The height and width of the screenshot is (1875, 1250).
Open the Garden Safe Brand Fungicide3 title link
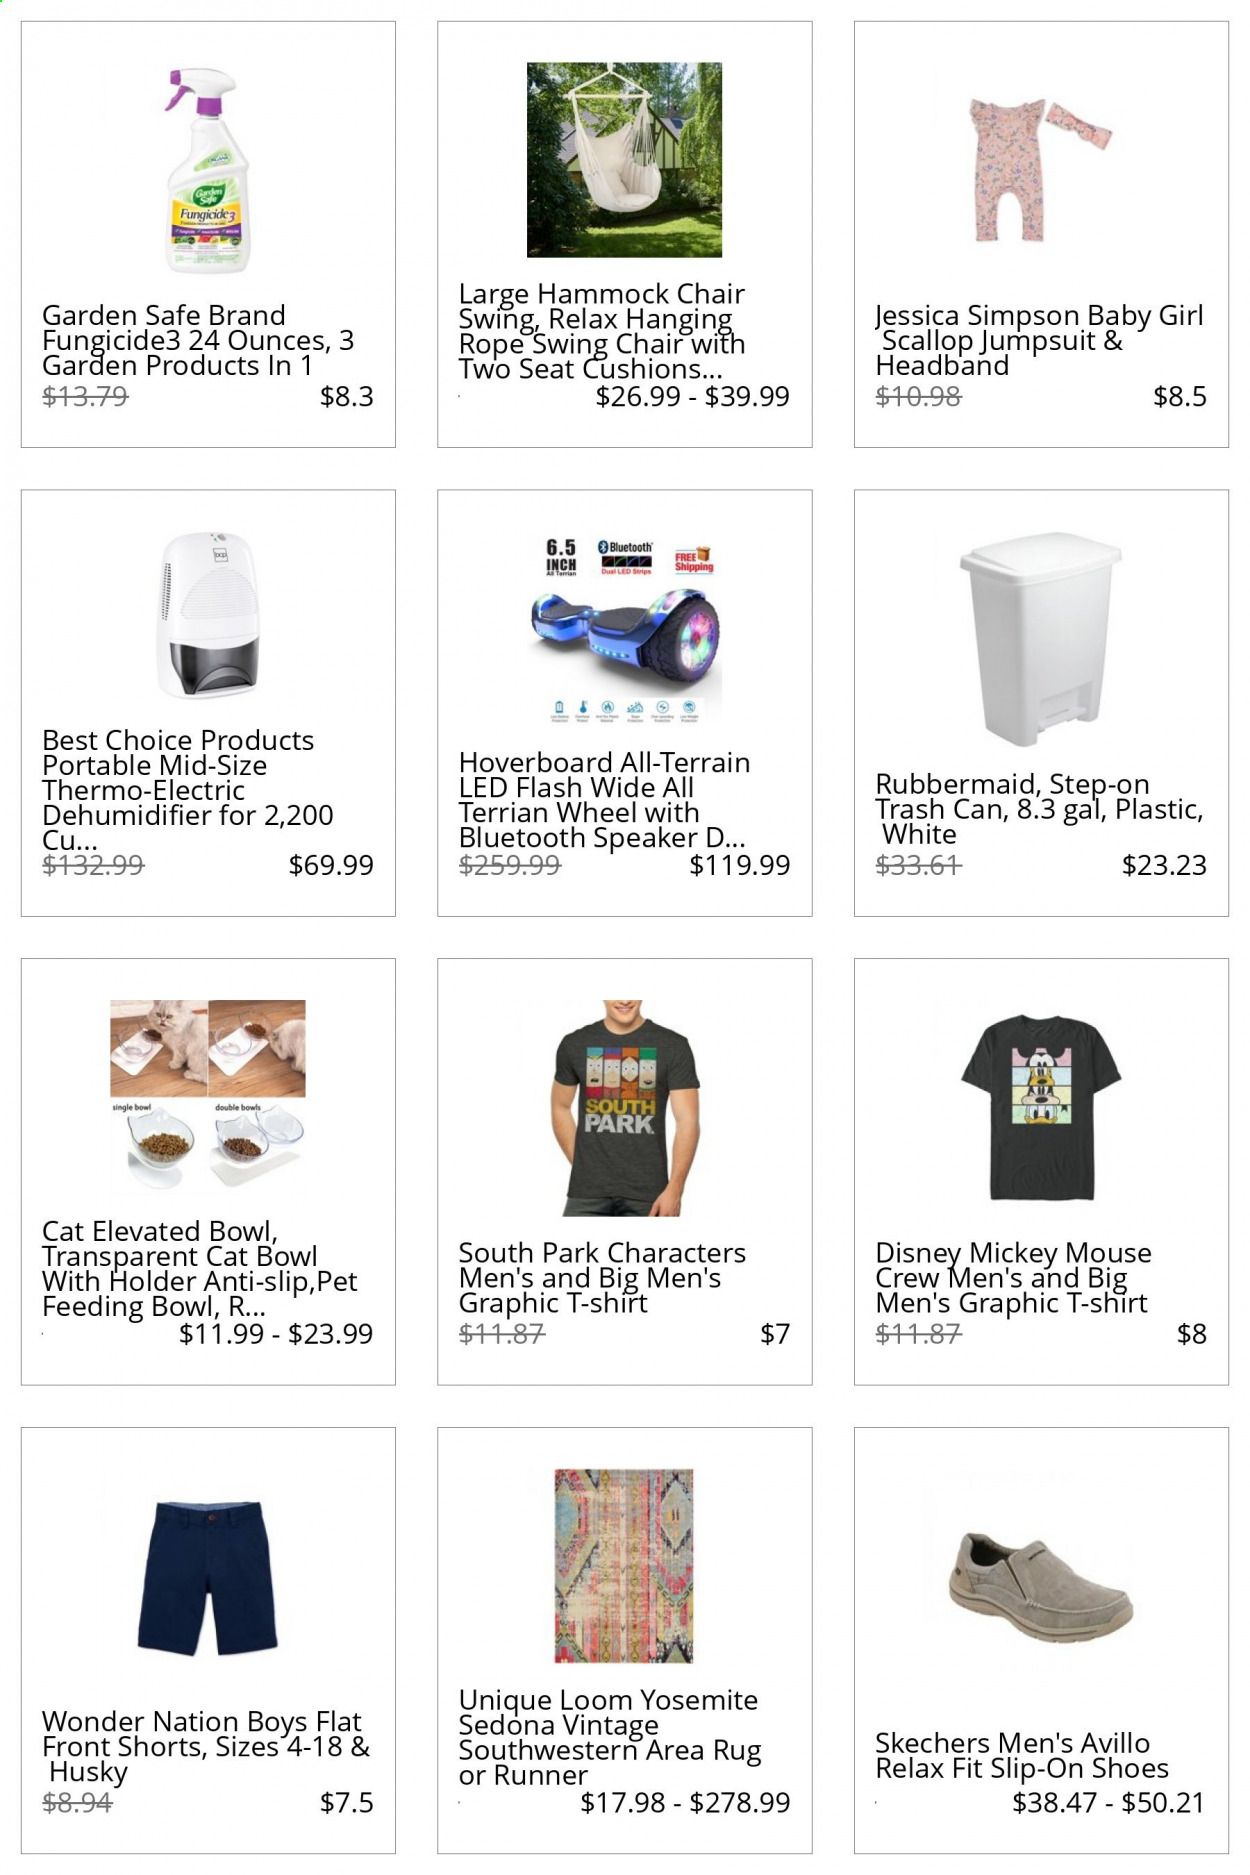pos(197,341)
